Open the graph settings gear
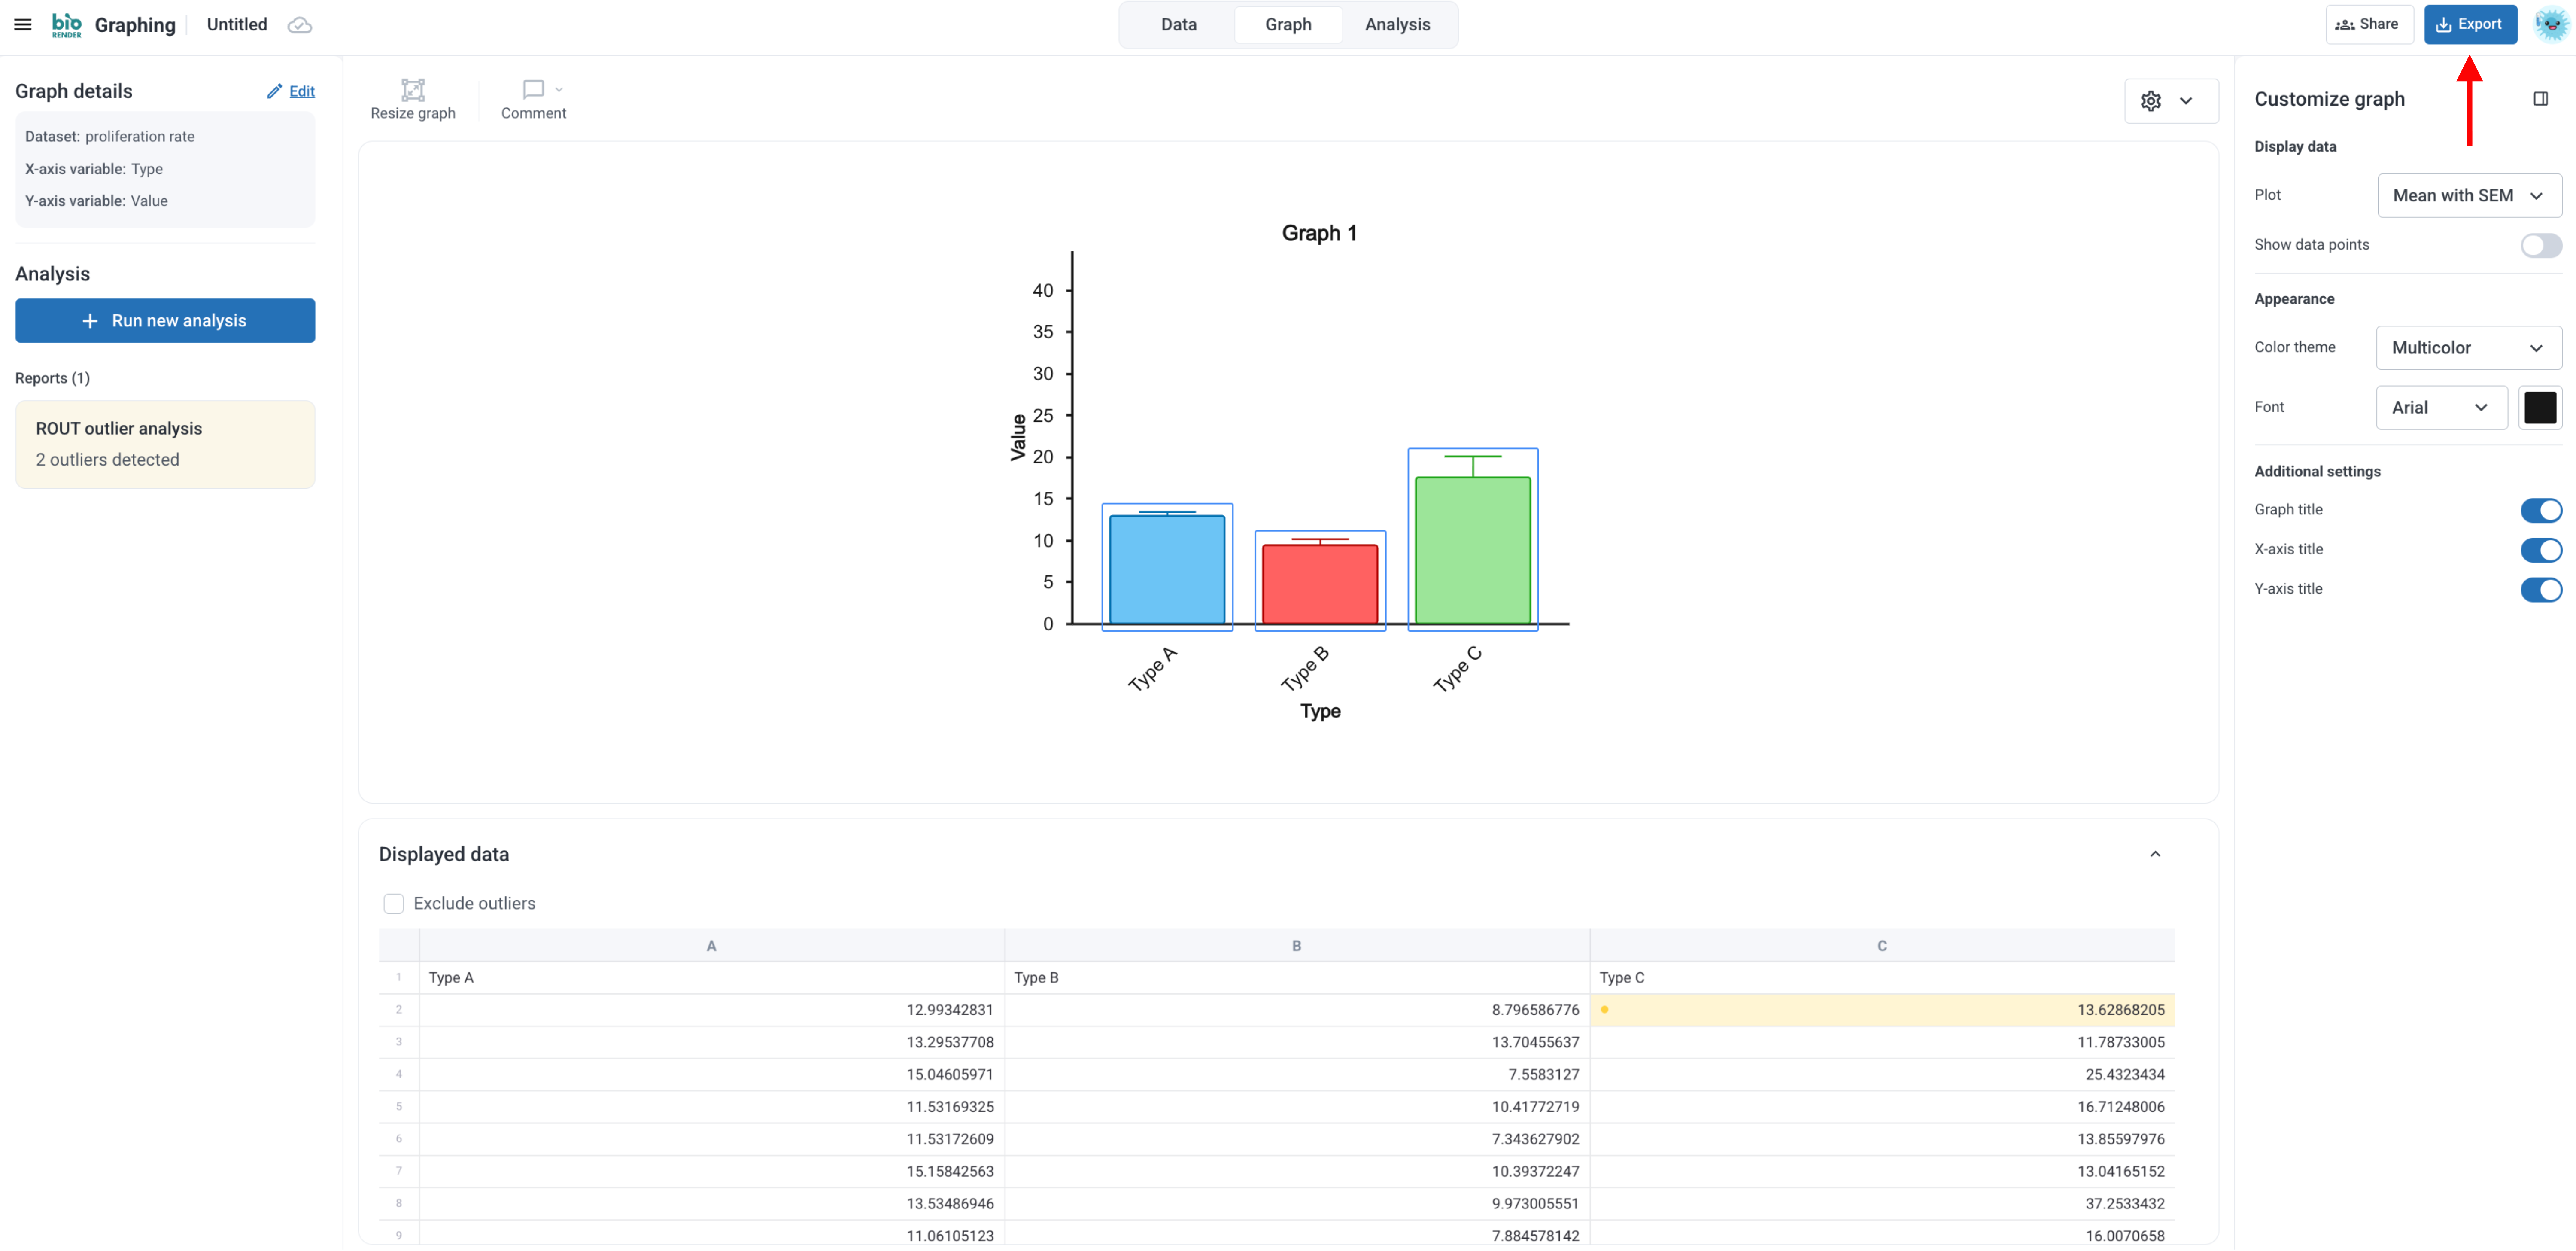The width and height of the screenshot is (2576, 1251). [2151, 101]
